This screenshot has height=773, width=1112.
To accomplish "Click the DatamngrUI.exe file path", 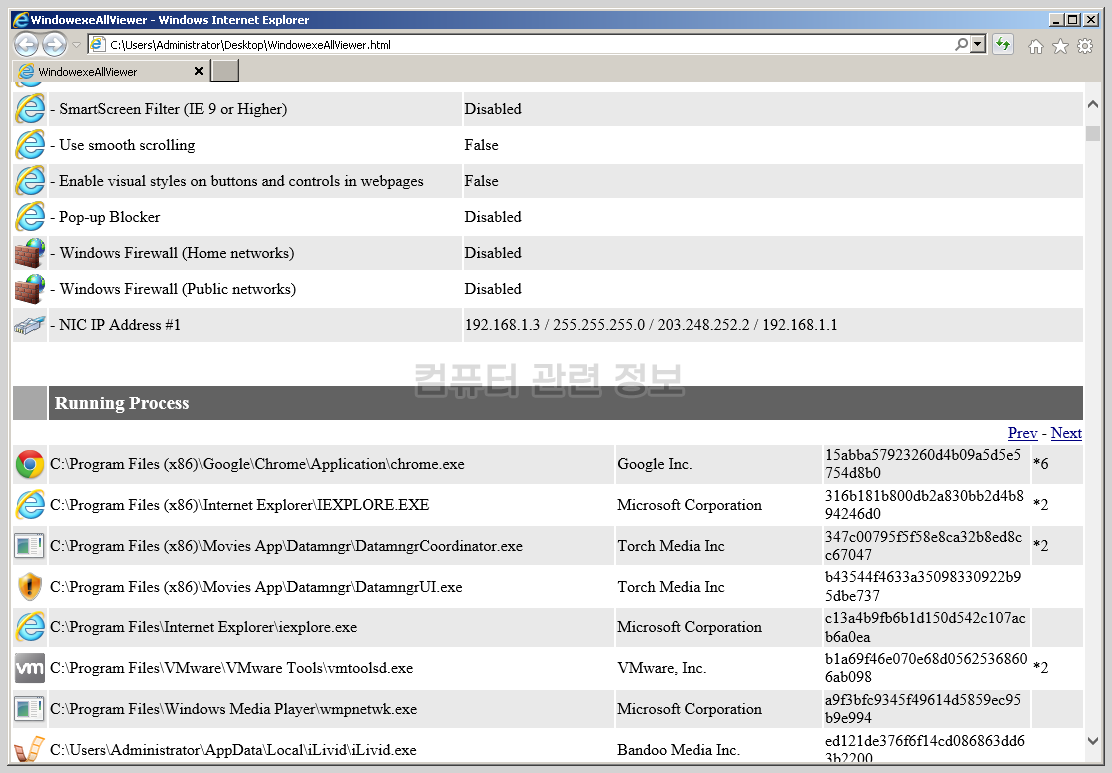I will point(256,587).
